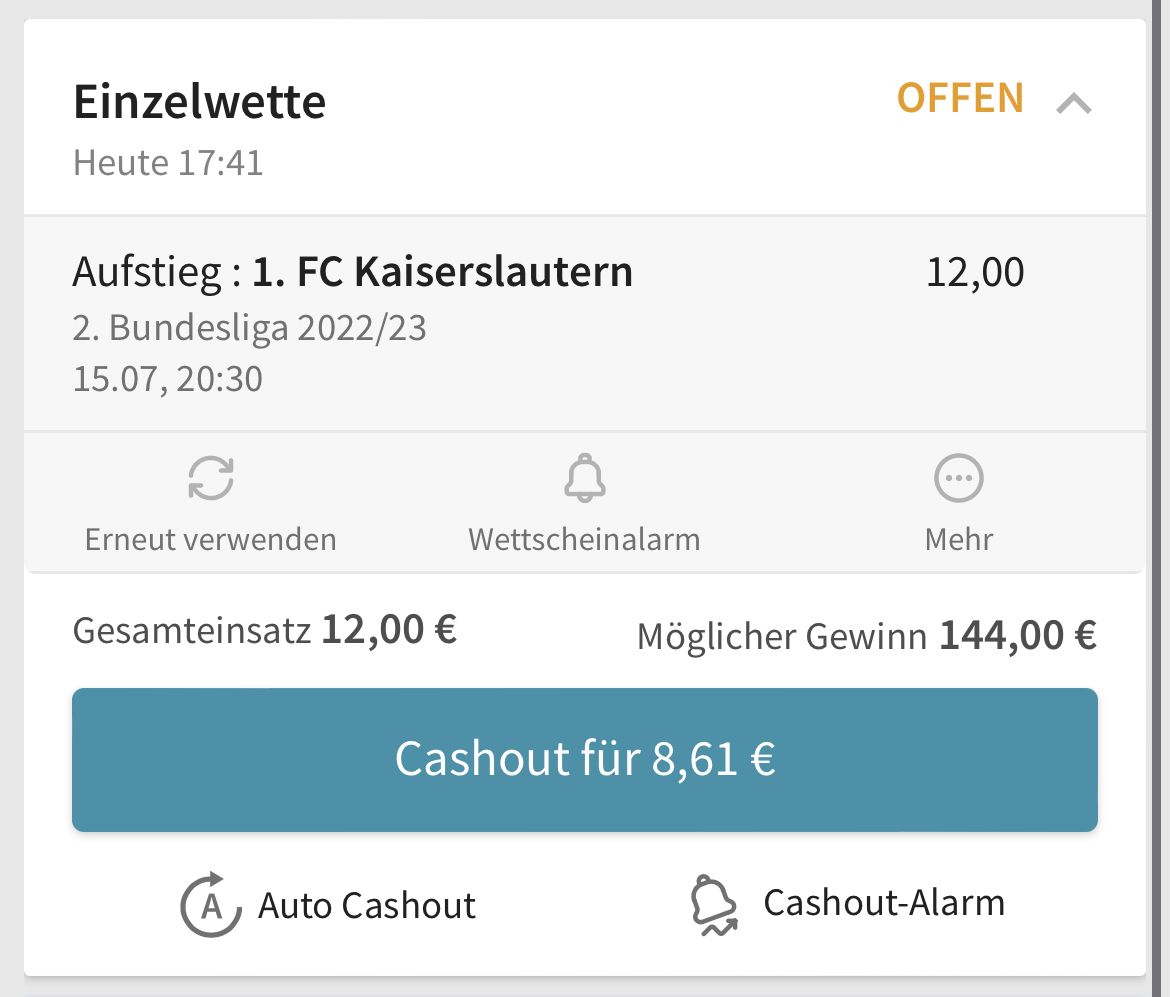Viewport: 1170px width, 997px height.
Task: Click the Auto Cashout circular A icon
Action: (210, 905)
